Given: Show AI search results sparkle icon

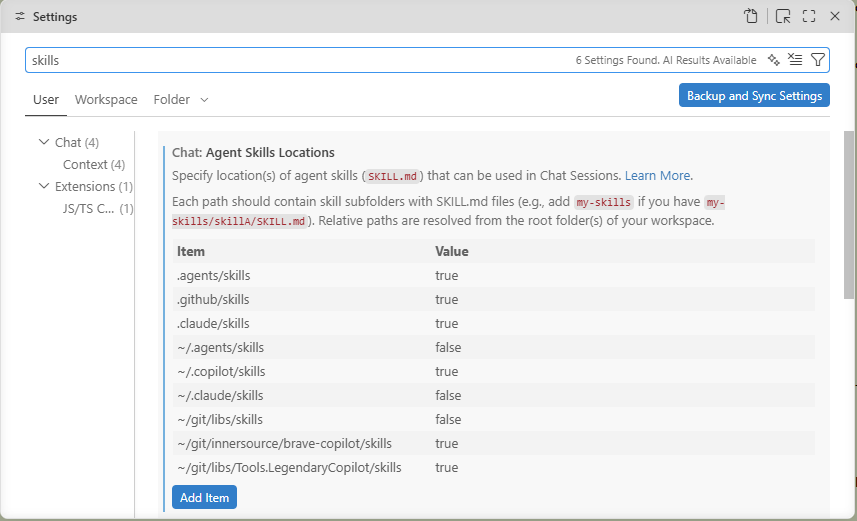Looking at the screenshot, I should tap(773, 60).
